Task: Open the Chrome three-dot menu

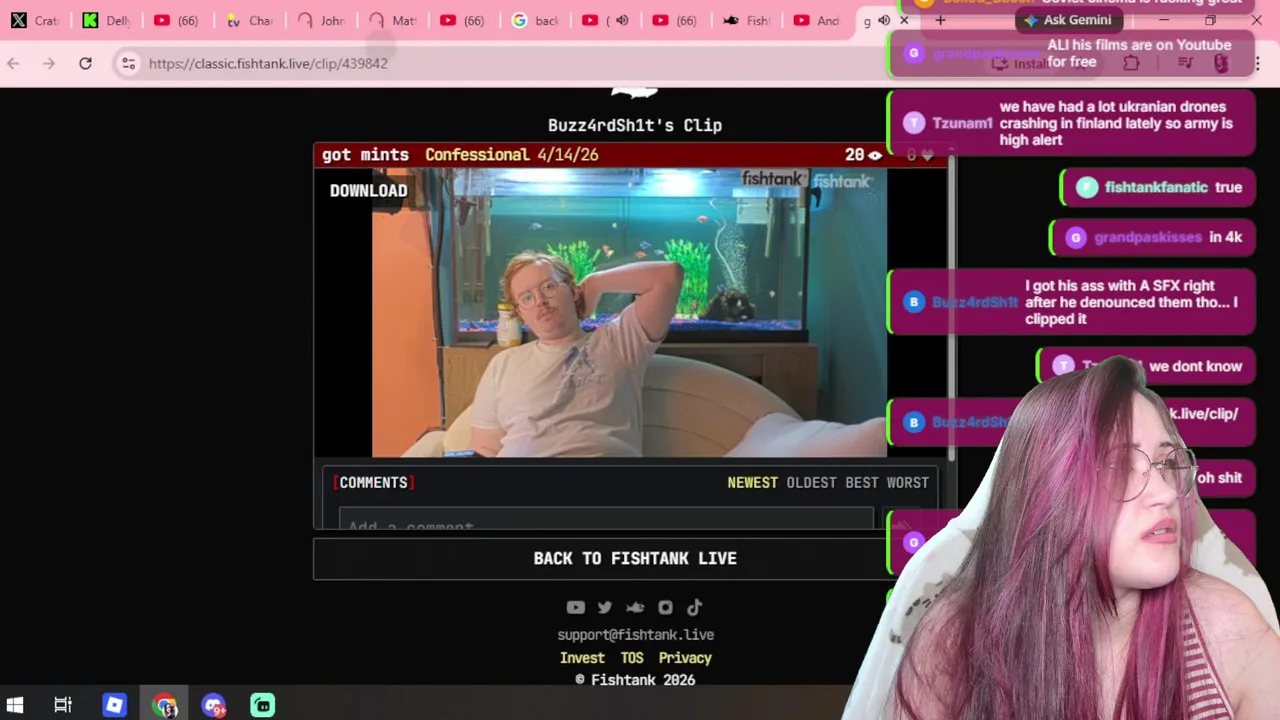Action: click(x=1257, y=63)
